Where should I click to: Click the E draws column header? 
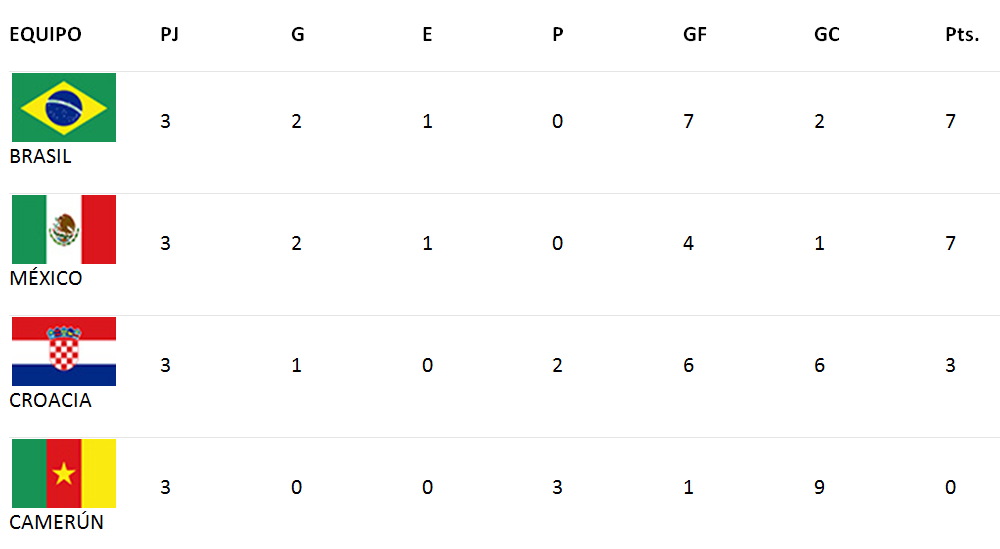pos(427,34)
